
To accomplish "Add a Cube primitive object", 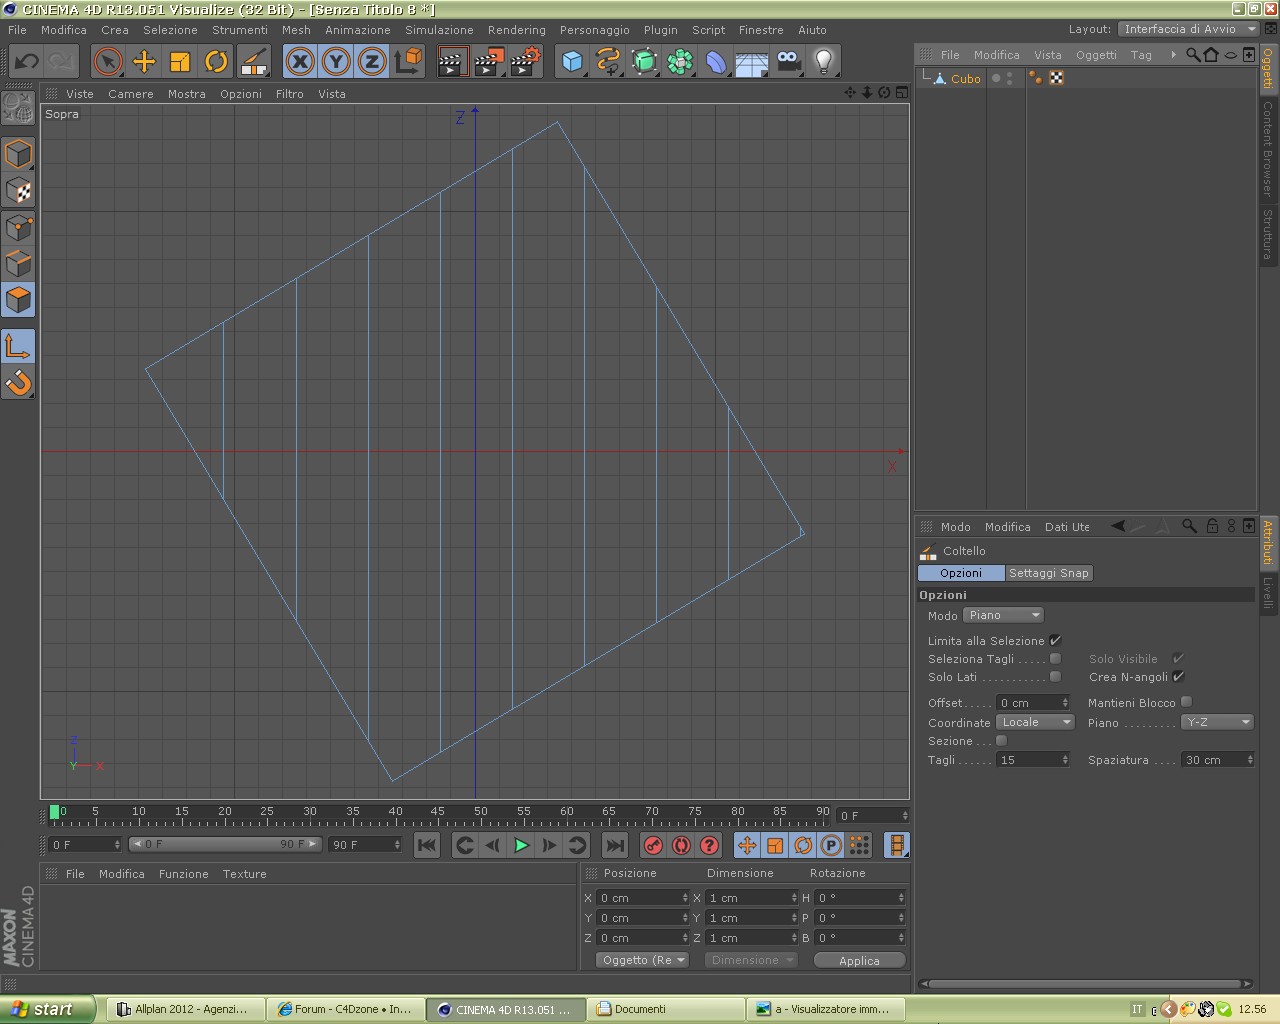I will point(571,62).
